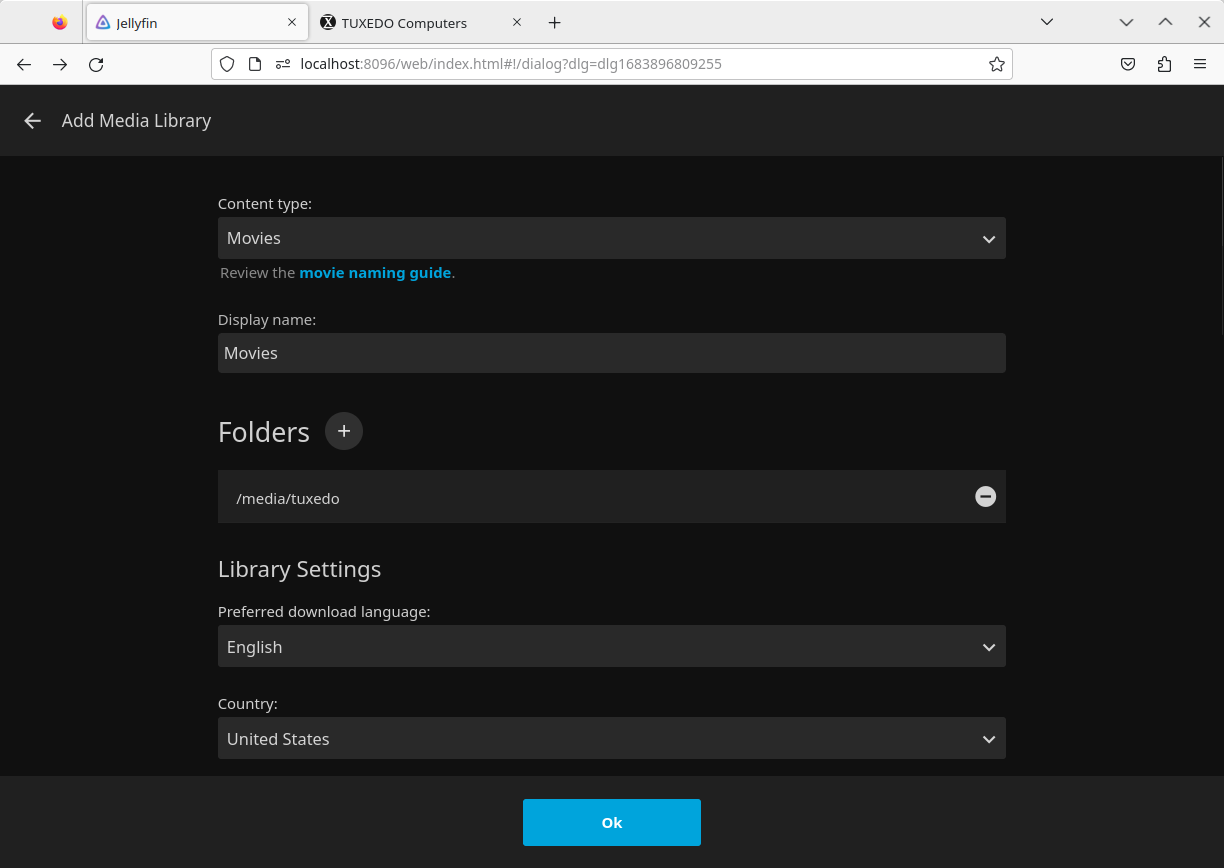Viewport: 1224px width, 868px height.
Task: Open the browser extensions icon
Action: point(1163,64)
